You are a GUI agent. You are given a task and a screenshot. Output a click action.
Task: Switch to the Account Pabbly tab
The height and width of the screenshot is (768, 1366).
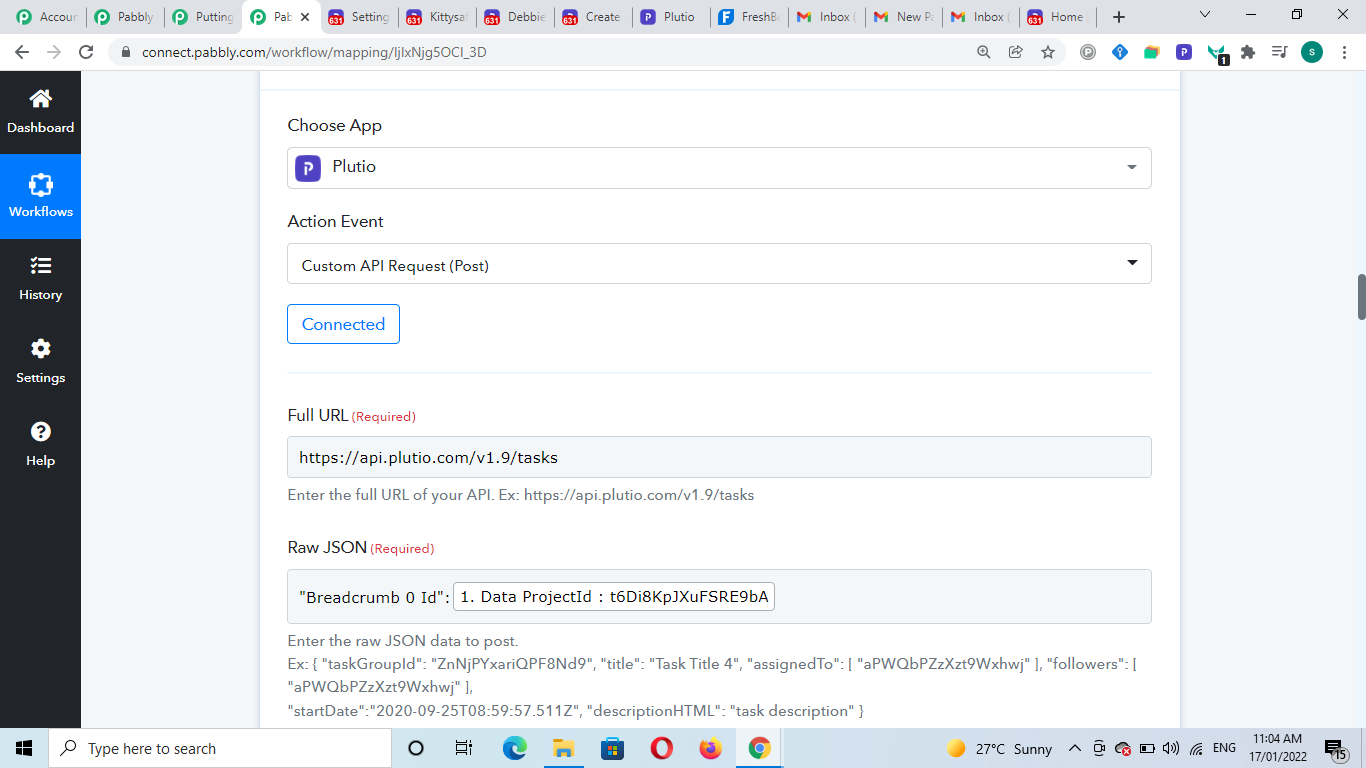(45, 17)
